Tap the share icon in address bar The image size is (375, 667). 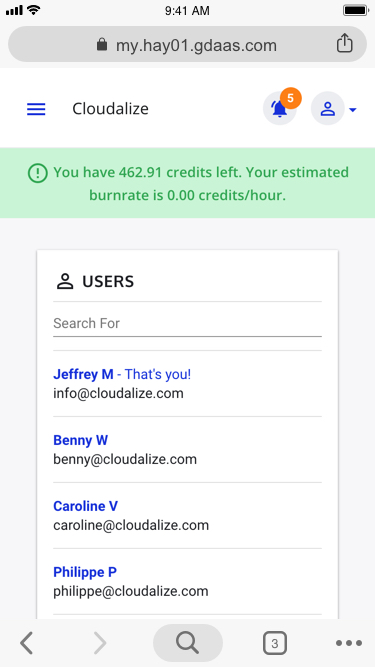pos(344,43)
